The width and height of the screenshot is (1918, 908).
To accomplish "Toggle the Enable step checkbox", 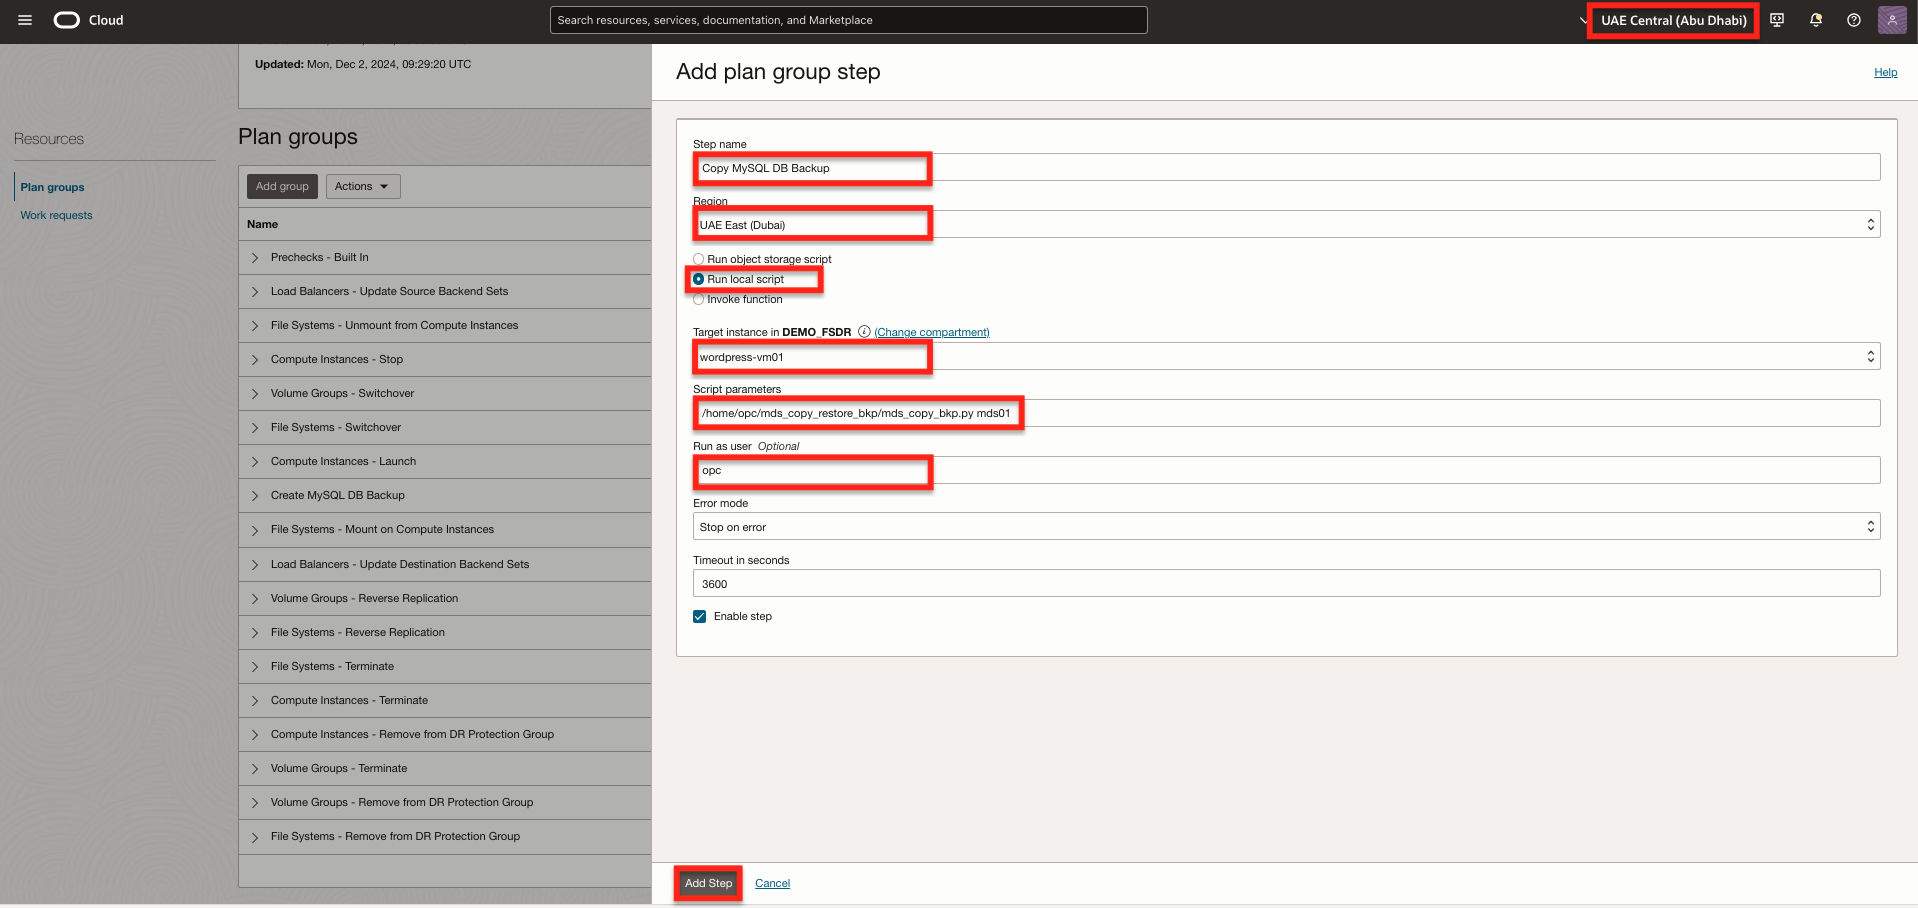I will point(700,616).
